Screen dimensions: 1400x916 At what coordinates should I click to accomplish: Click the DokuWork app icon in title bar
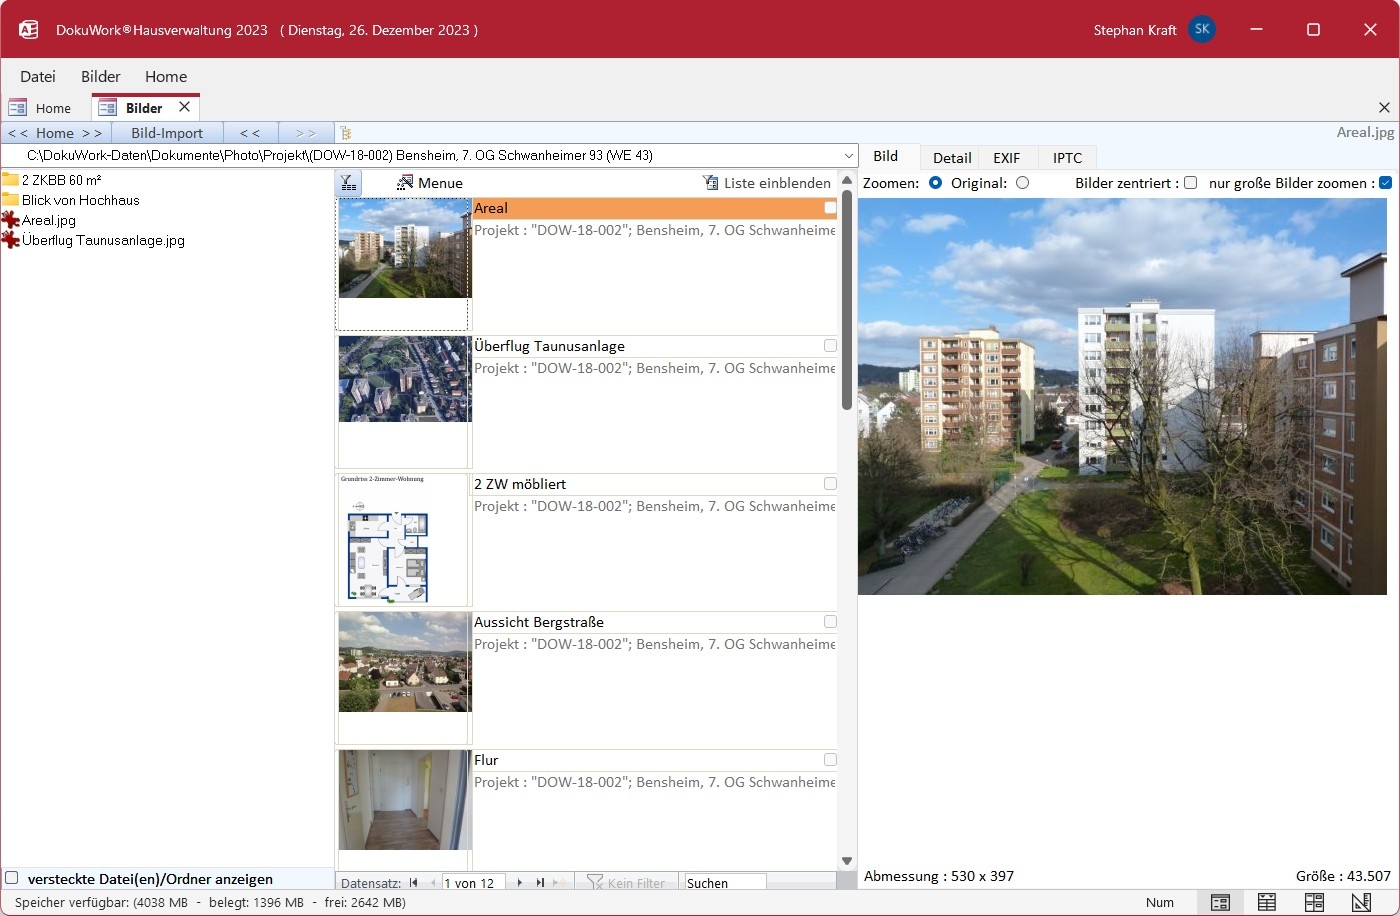point(29,30)
